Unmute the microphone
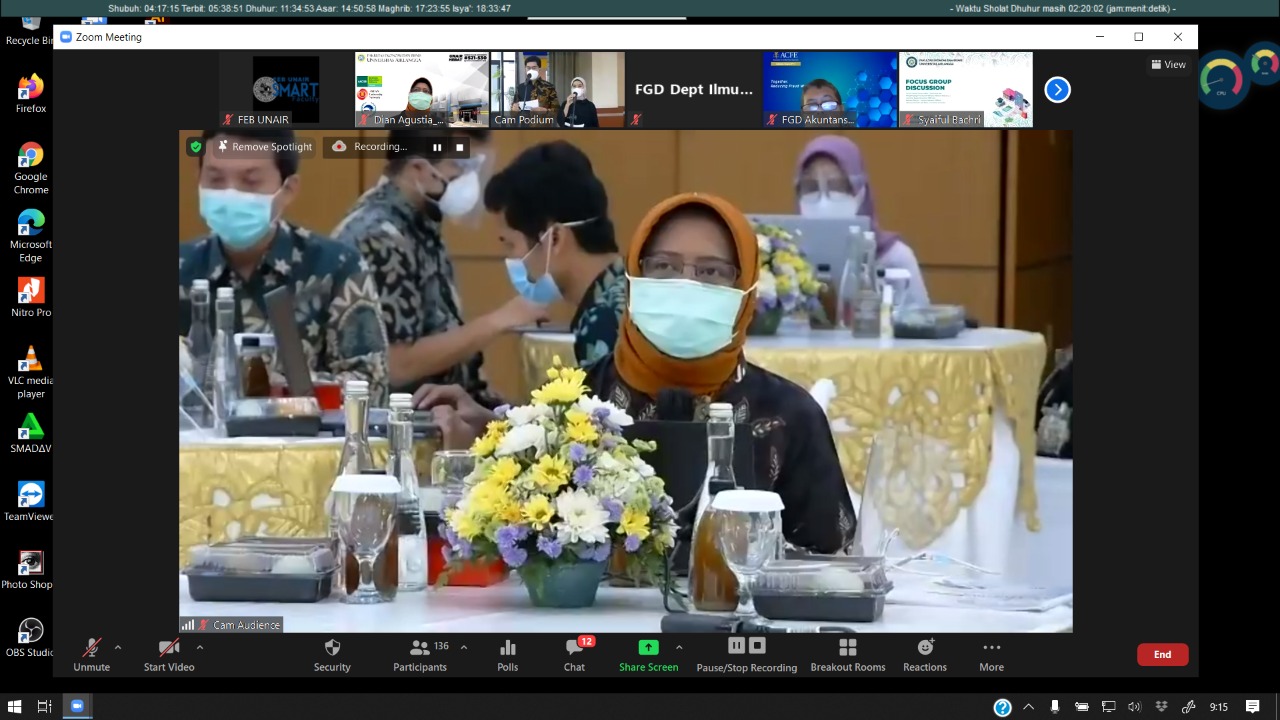 tap(91, 648)
